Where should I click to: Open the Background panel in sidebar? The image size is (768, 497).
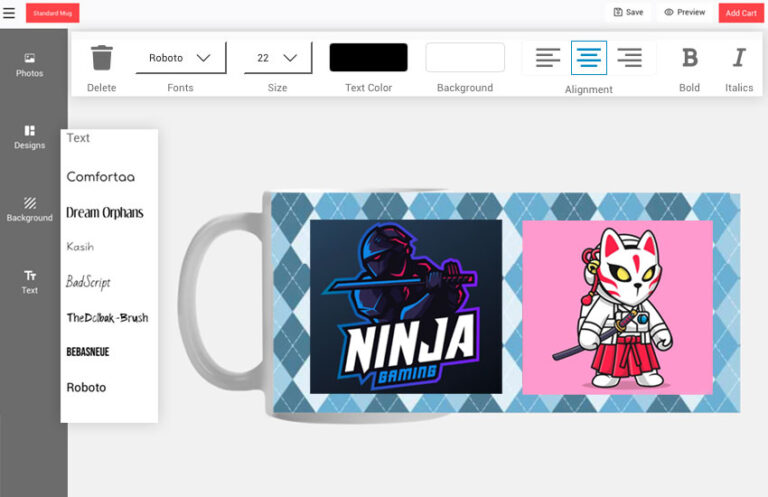tap(30, 209)
